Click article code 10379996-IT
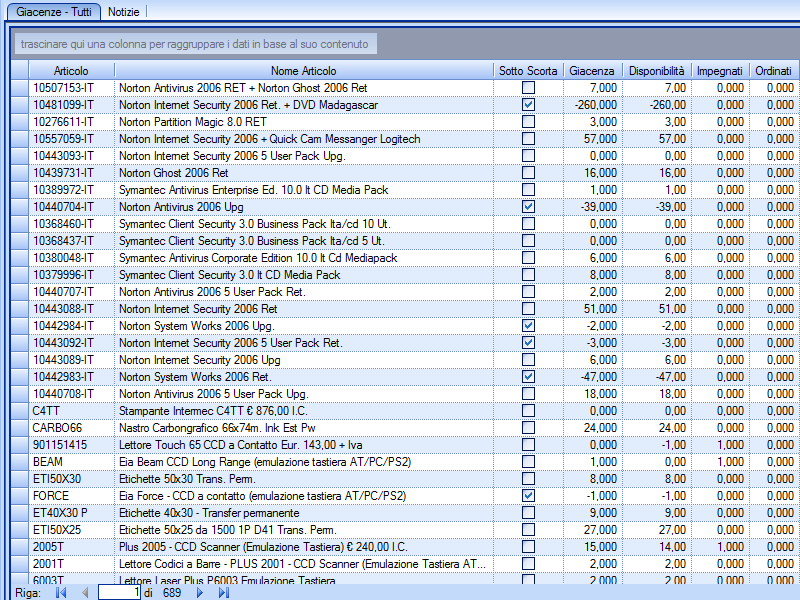800x600 pixels. click(x=64, y=274)
